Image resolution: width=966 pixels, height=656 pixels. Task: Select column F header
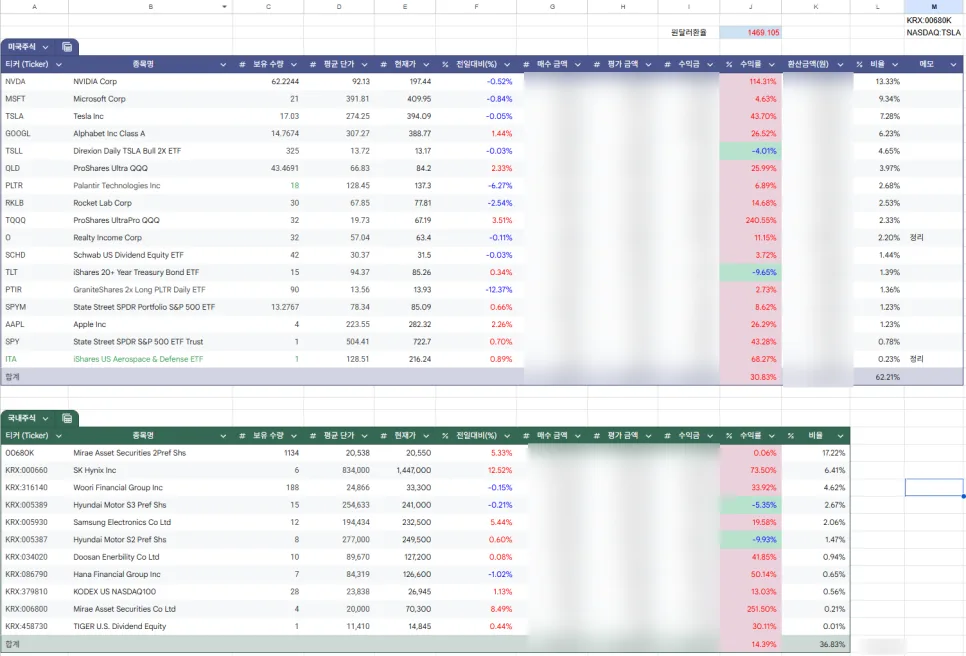(x=476, y=7)
